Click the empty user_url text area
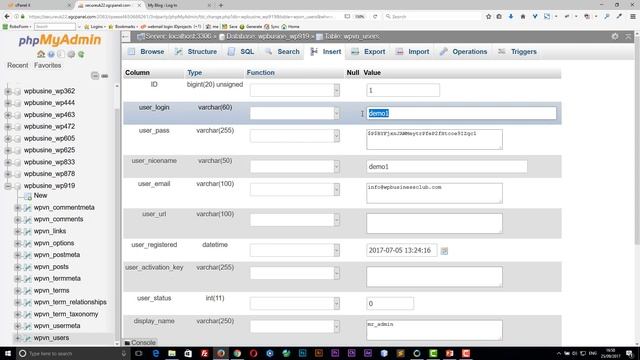The height and width of the screenshot is (360, 640). pos(434,223)
